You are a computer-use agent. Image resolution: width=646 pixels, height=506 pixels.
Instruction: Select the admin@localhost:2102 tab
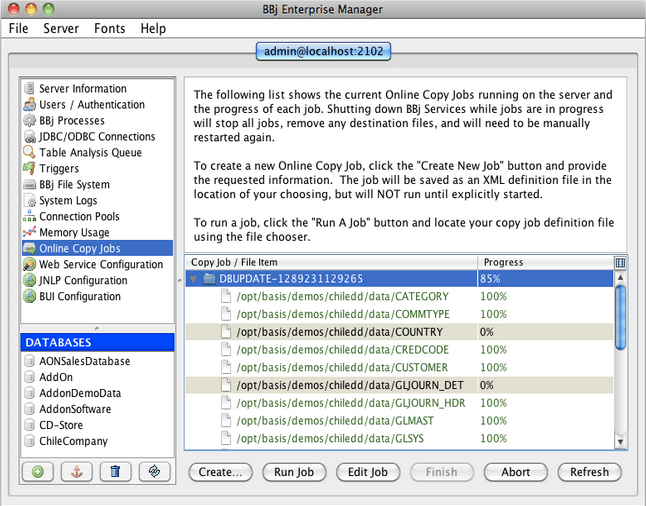click(x=323, y=52)
